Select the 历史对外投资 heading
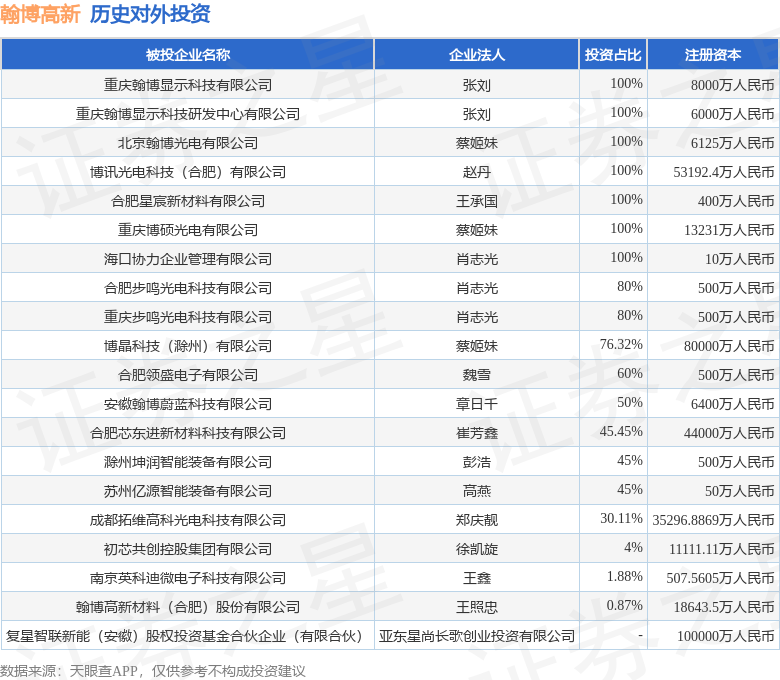780x680 pixels. [x=150, y=14]
